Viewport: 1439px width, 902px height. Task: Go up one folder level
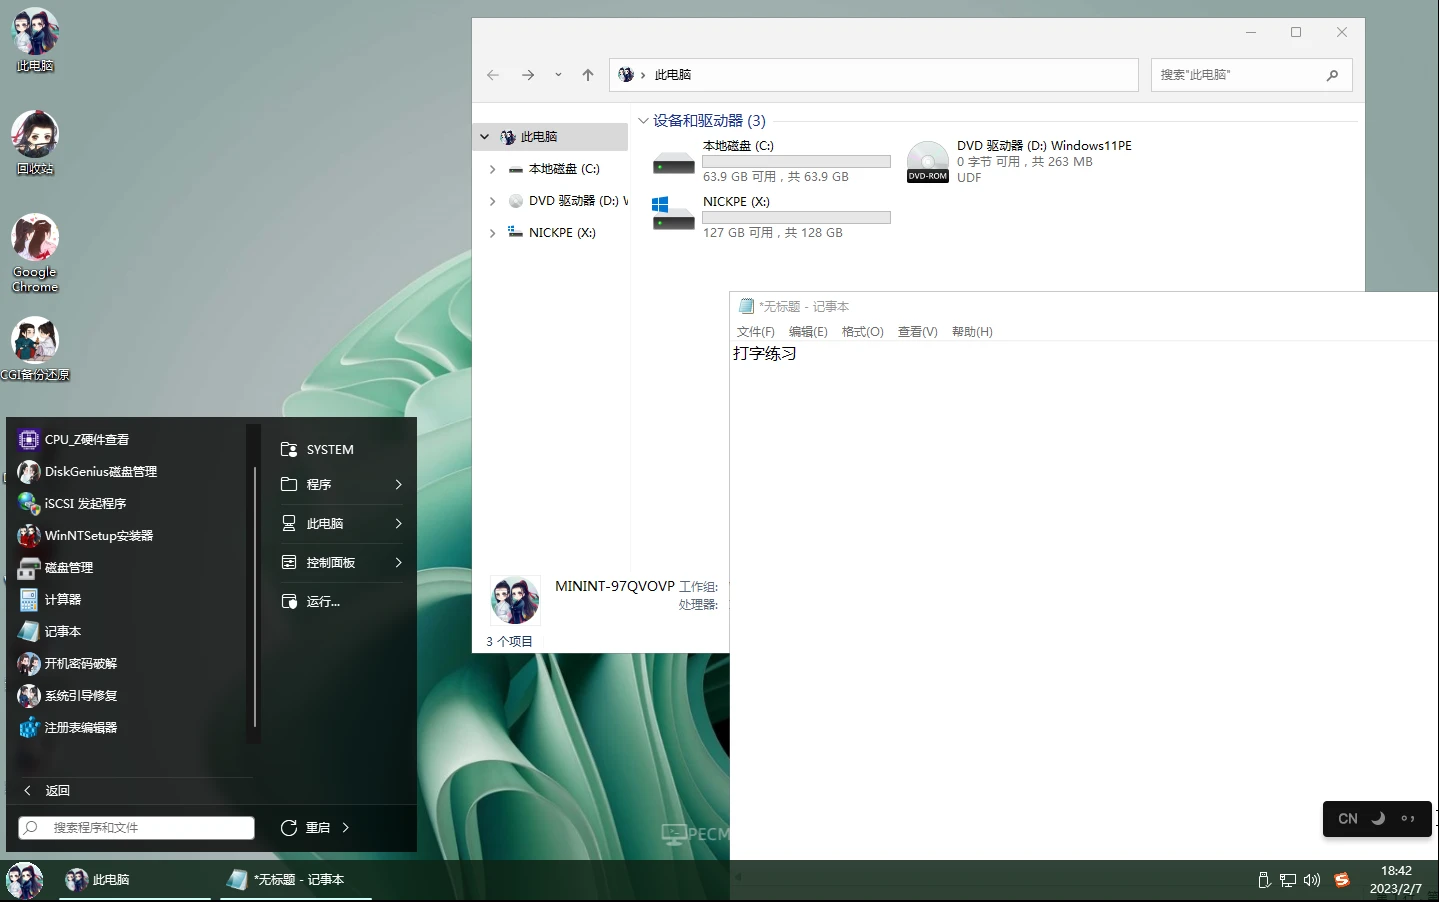588,75
